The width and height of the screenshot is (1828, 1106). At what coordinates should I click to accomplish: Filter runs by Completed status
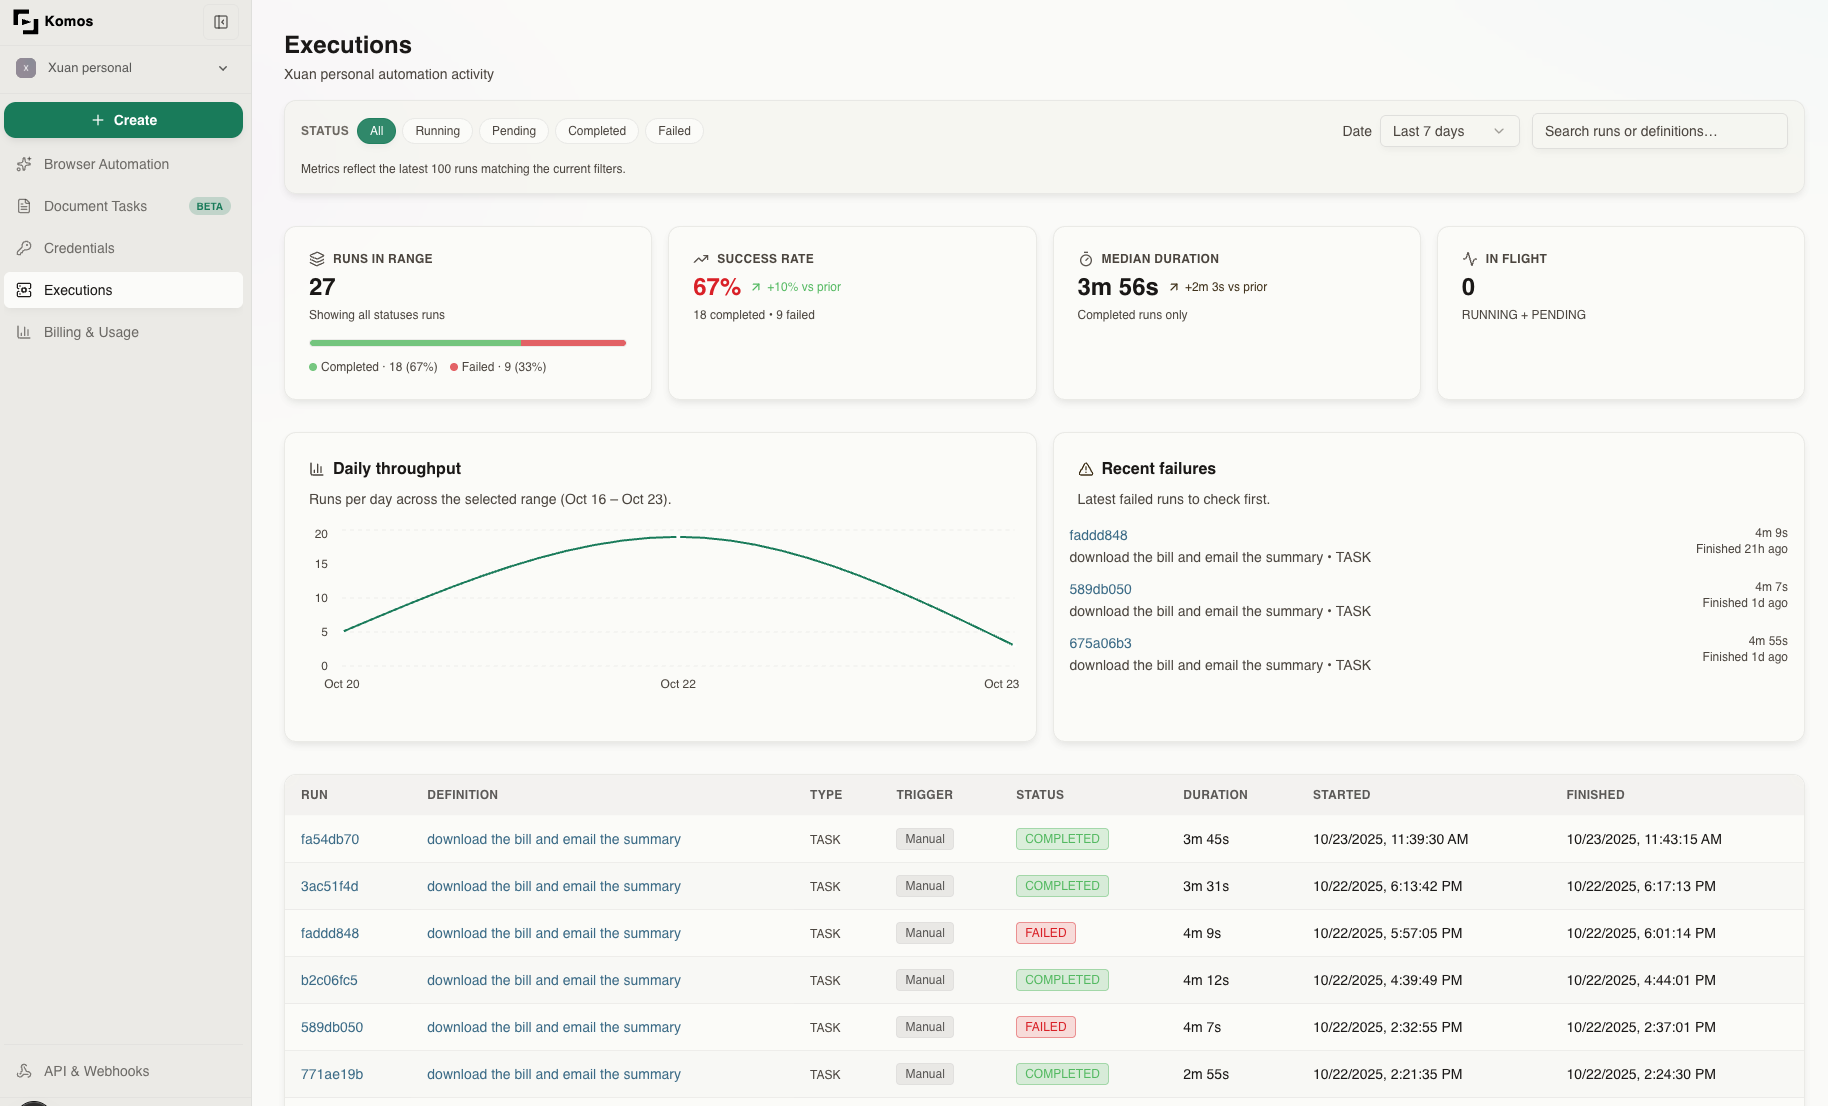point(596,131)
